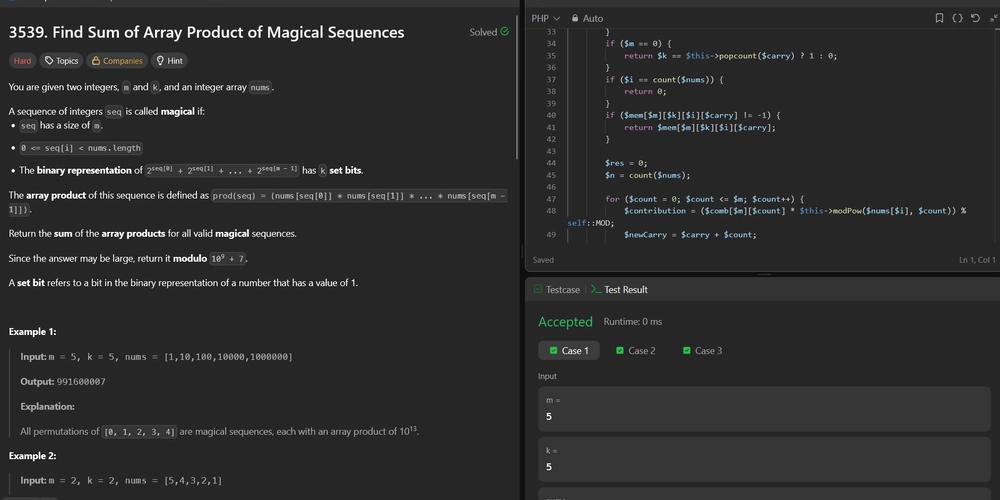Open the PHP language dropdown
The image size is (1000, 500).
click(545, 18)
